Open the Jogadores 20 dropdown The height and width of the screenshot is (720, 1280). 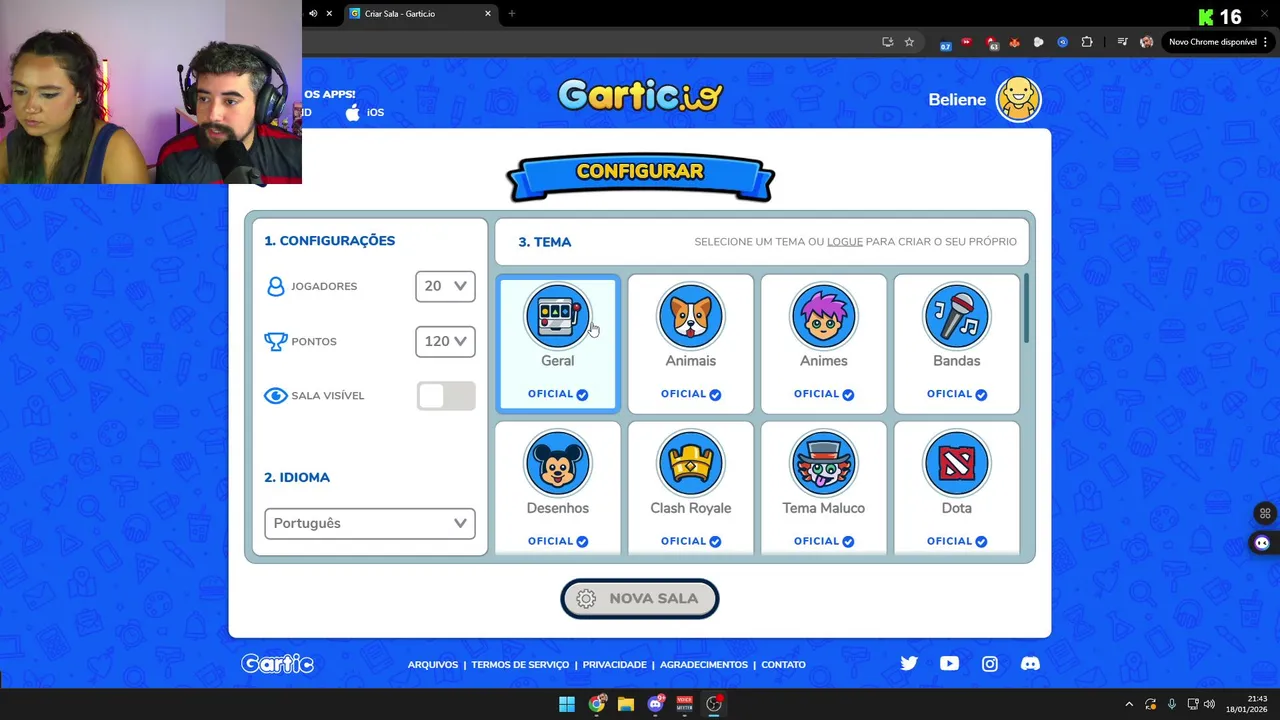point(445,286)
